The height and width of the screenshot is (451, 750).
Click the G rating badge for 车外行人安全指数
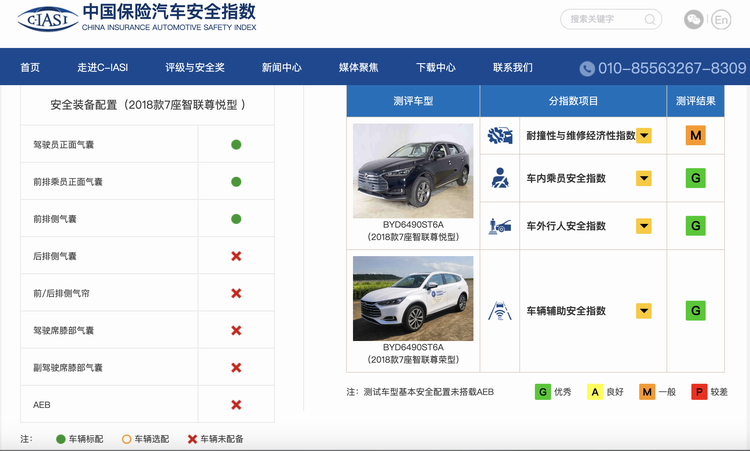(x=695, y=226)
